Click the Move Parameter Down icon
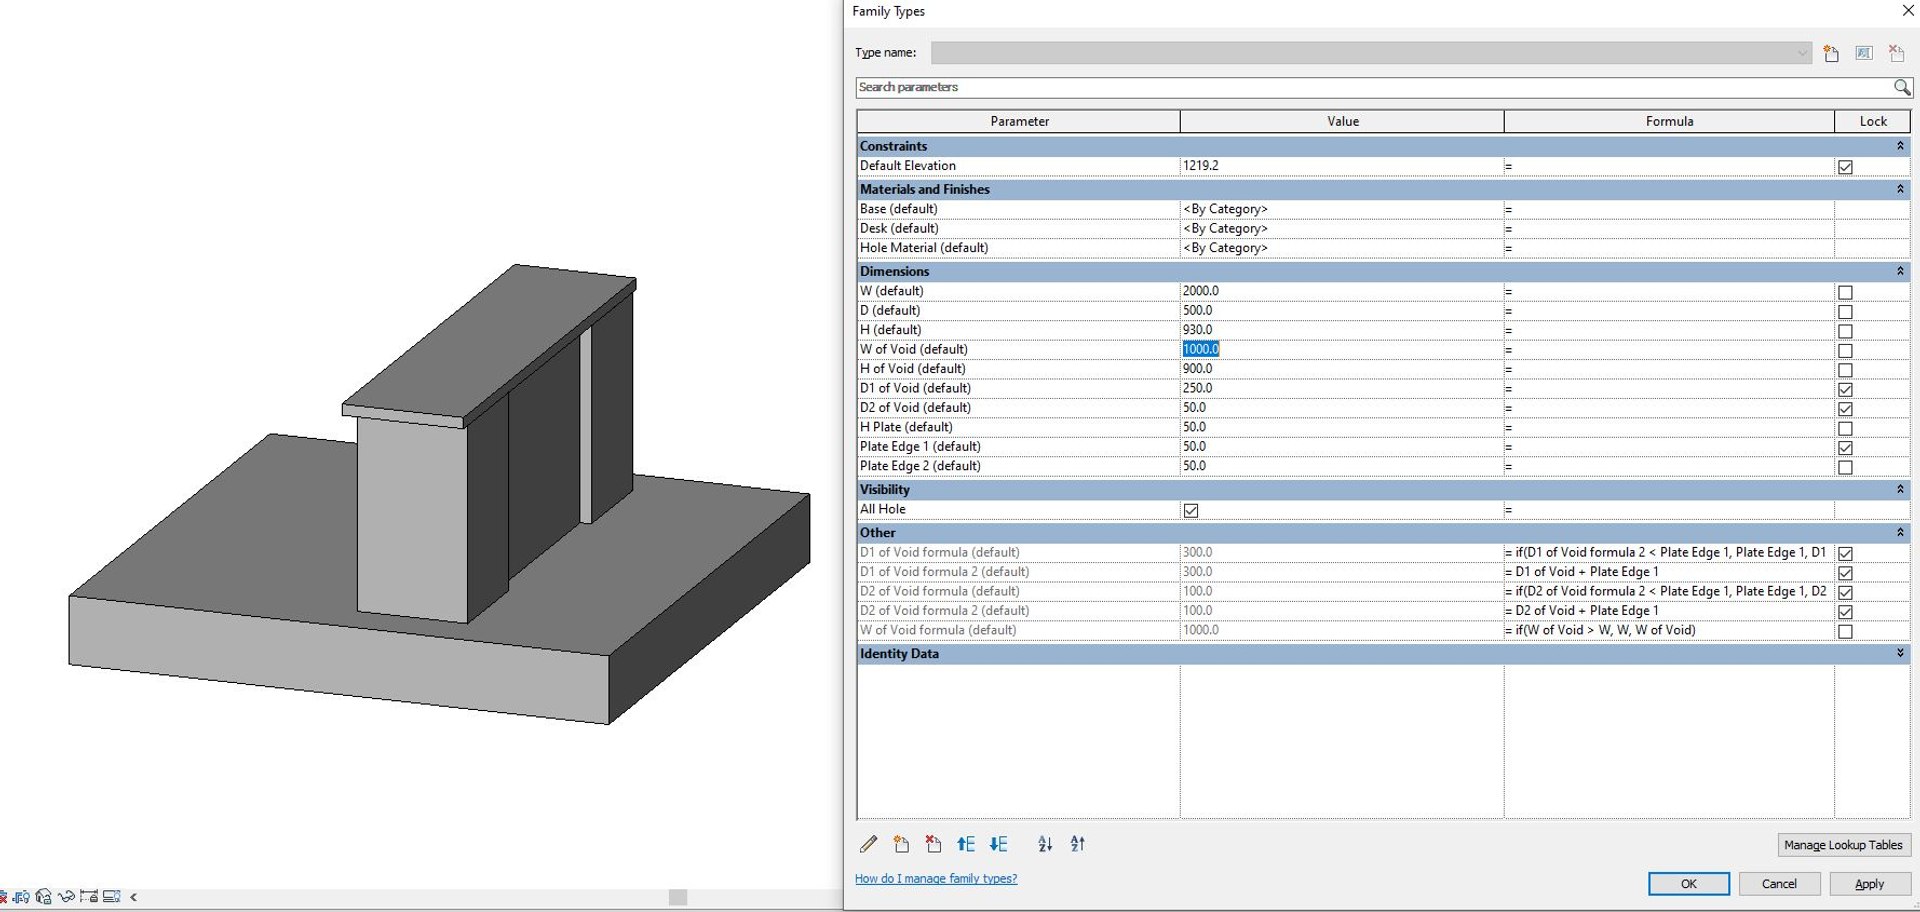The height and width of the screenshot is (912, 1920). pyautogui.click(x=998, y=844)
